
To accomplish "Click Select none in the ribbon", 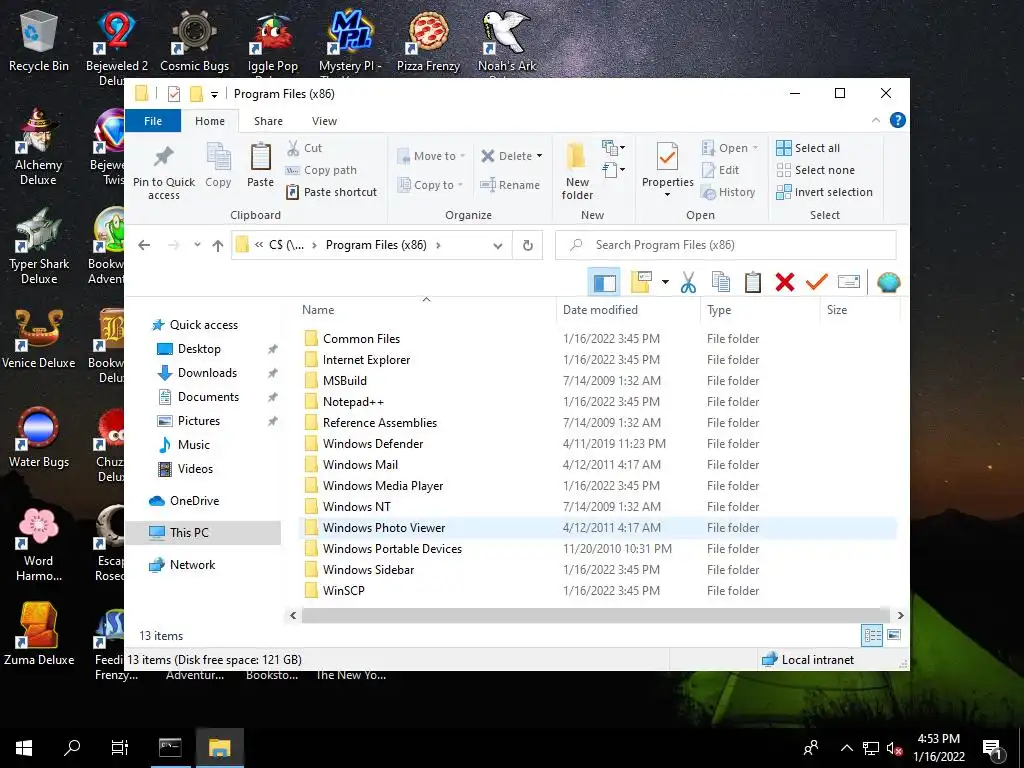I will pos(816,170).
